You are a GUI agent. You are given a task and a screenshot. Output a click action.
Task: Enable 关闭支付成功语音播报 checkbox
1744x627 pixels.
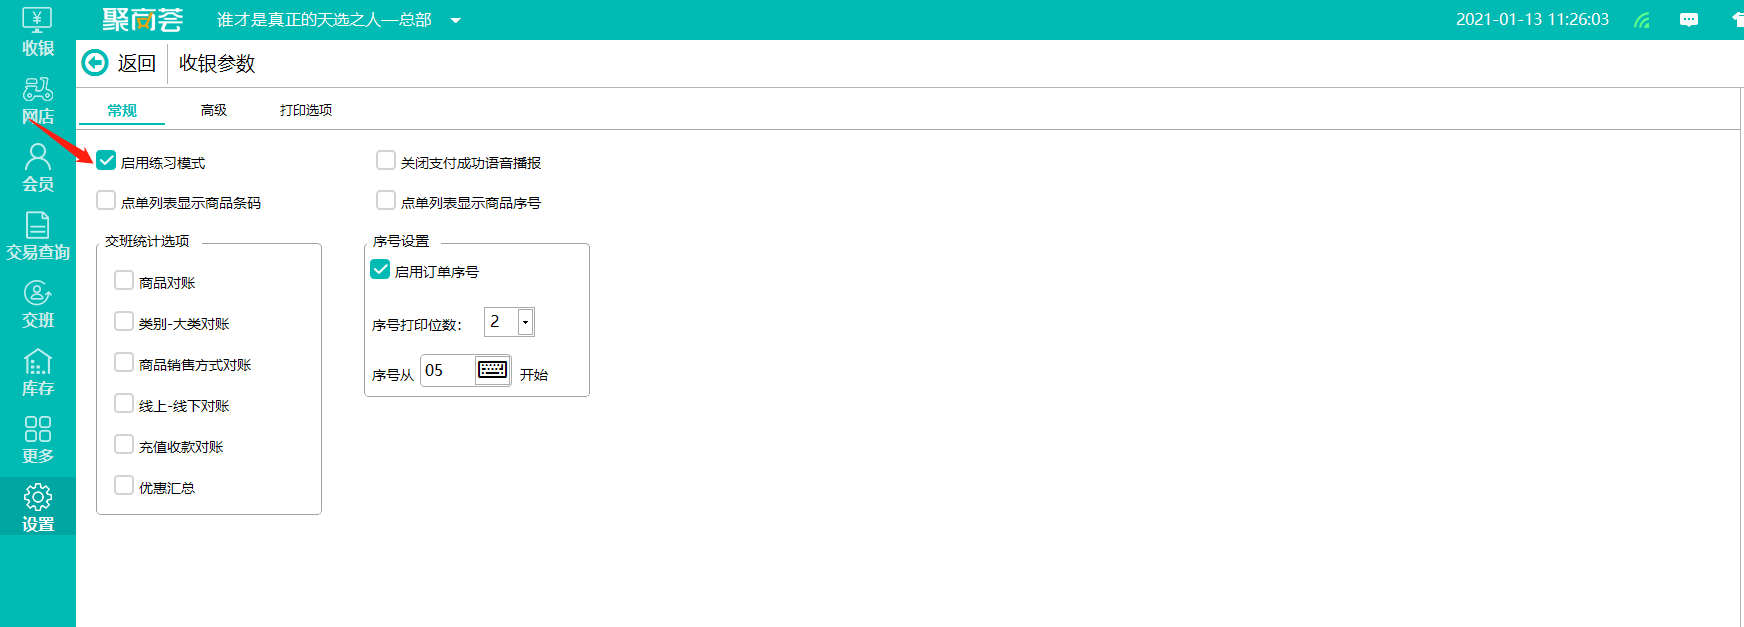tap(386, 160)
